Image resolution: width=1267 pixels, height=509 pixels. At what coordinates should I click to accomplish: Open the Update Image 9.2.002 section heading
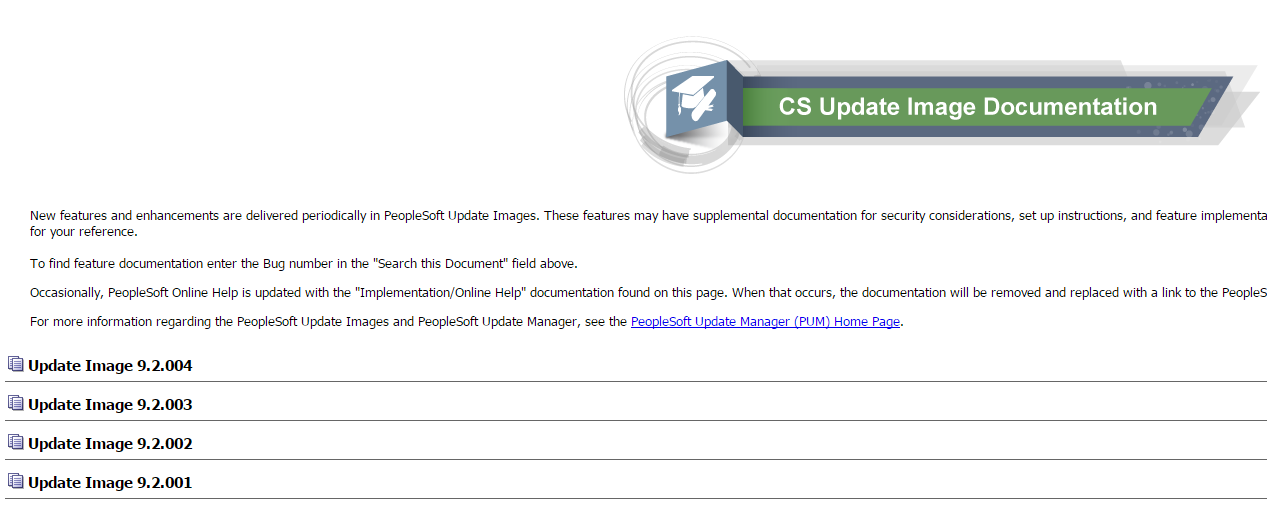(x=110, y=444)
